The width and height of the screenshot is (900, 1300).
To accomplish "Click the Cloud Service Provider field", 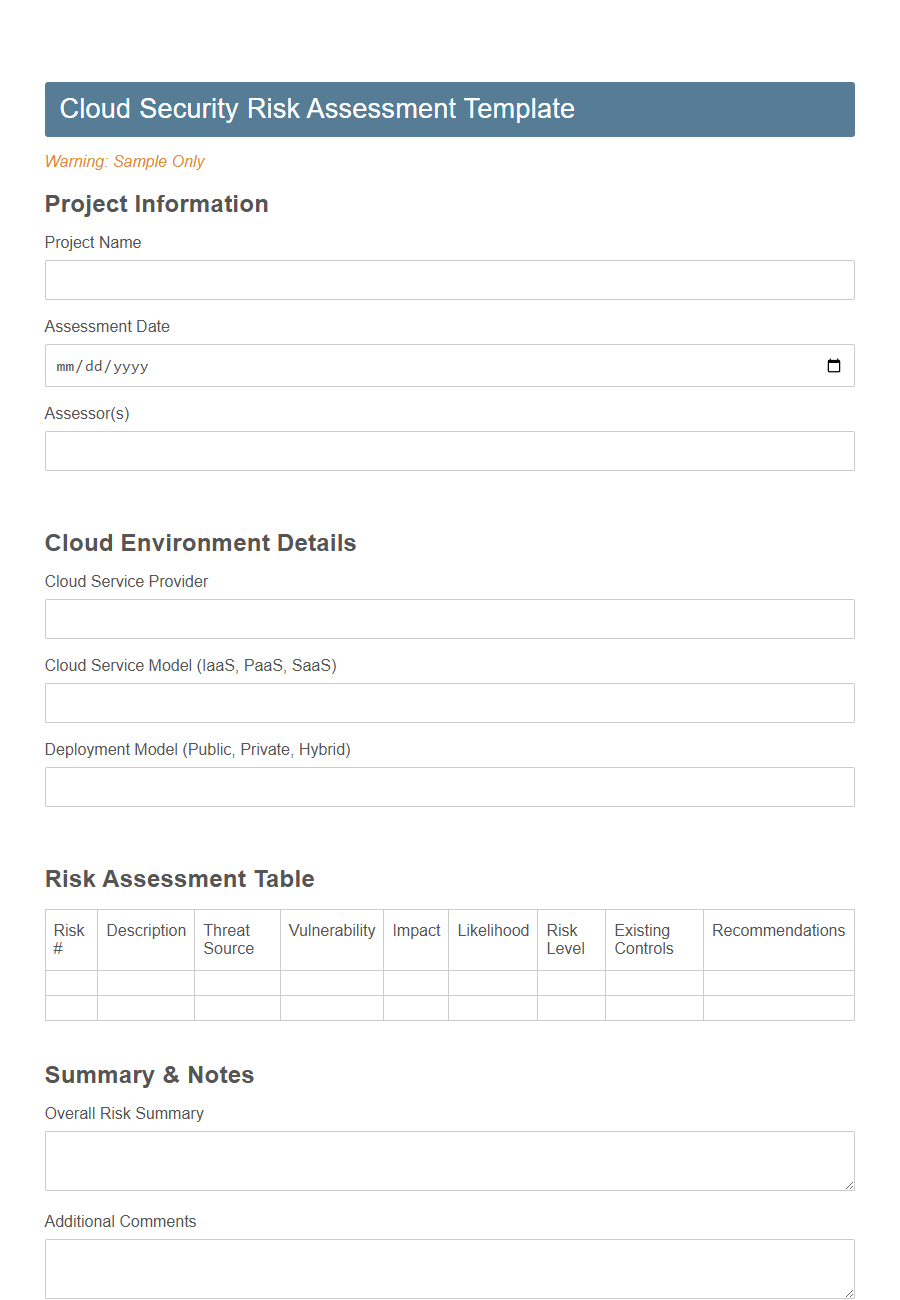I will pos(449,619).
